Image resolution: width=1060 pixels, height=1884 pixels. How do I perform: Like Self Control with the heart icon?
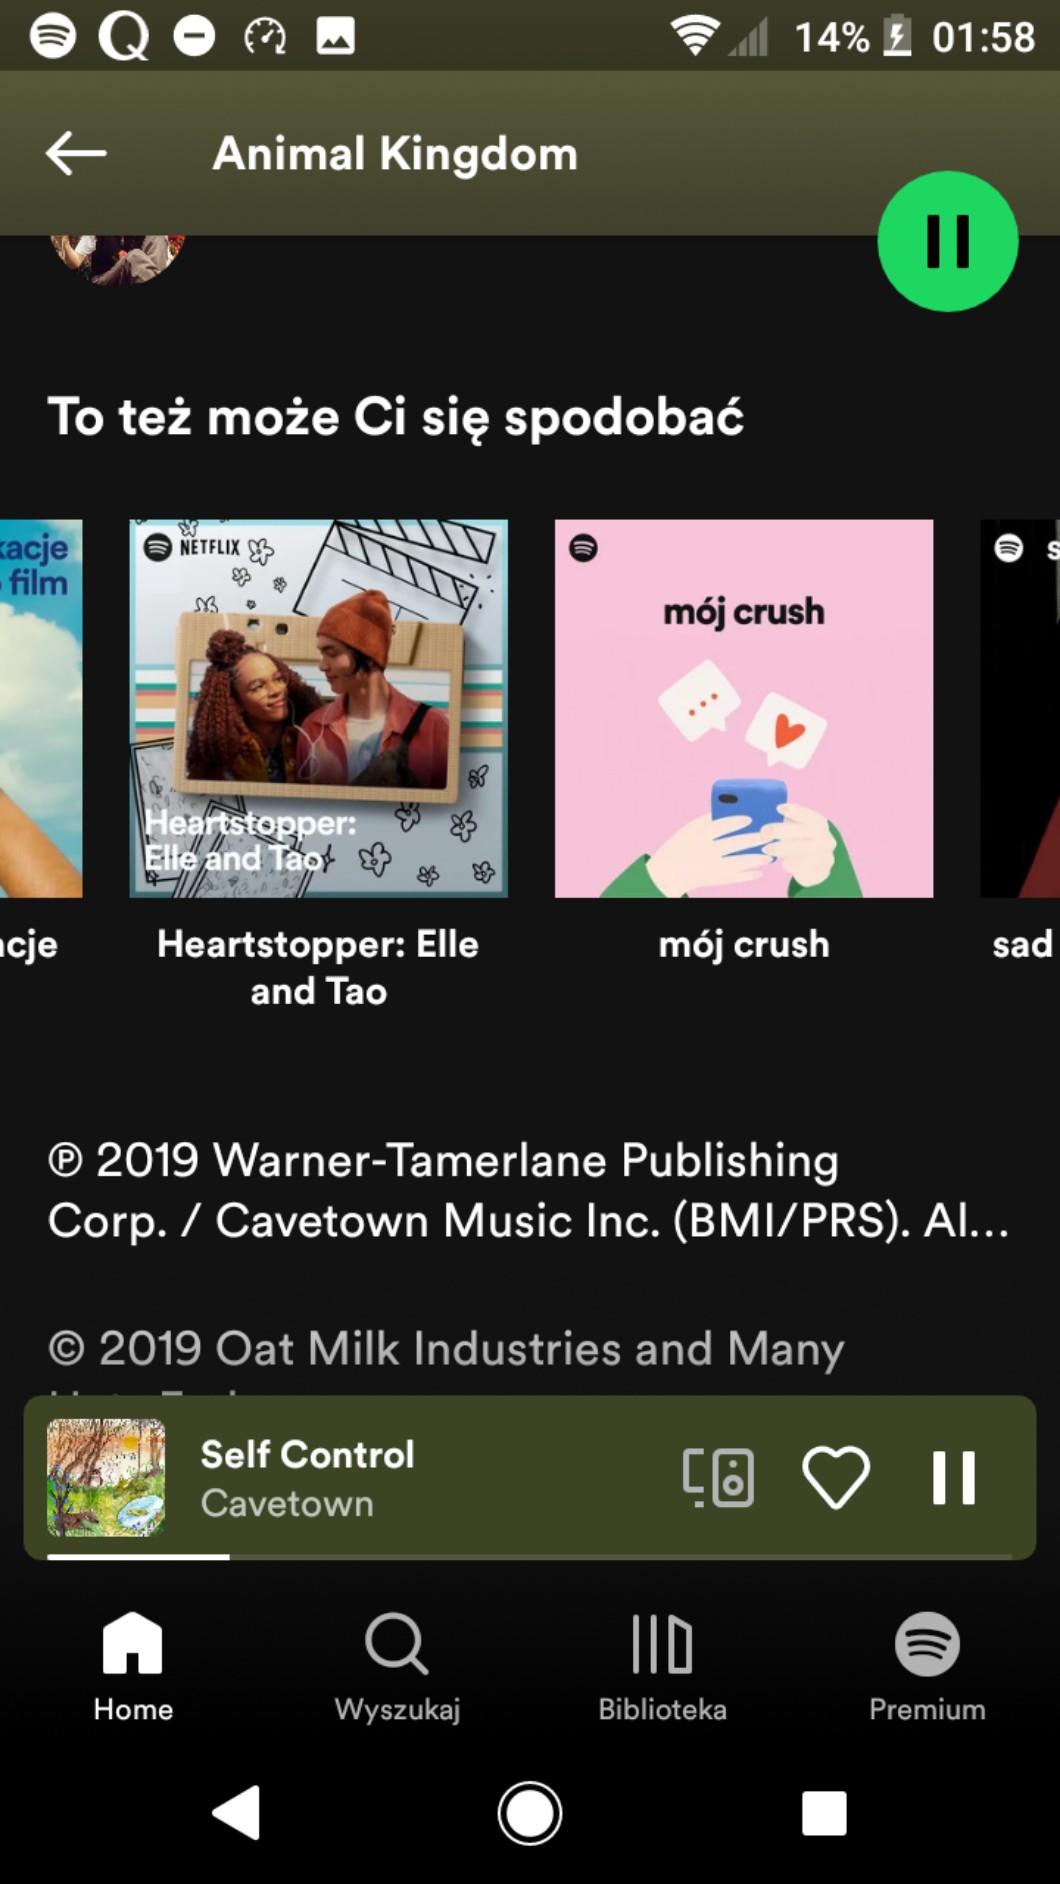click(x=836, y=1477)
